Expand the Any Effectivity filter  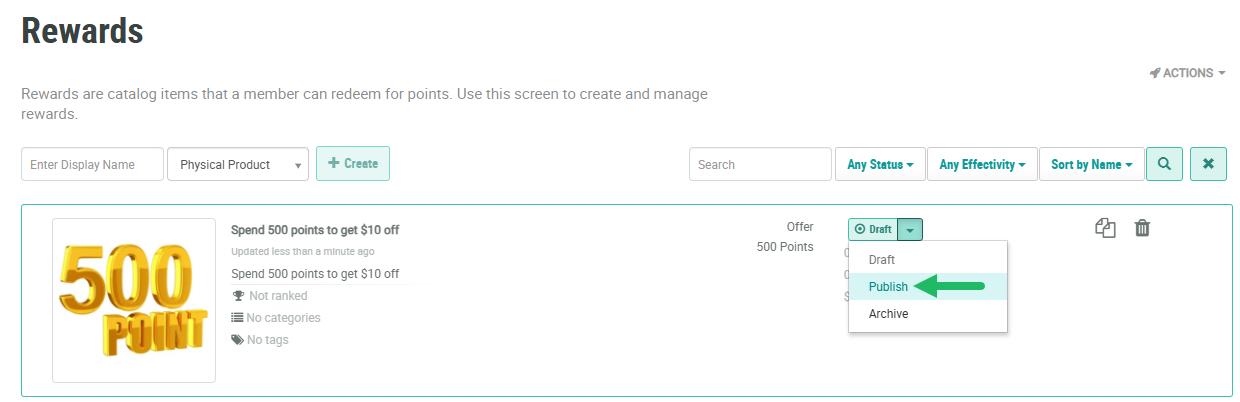click(982, 165)
